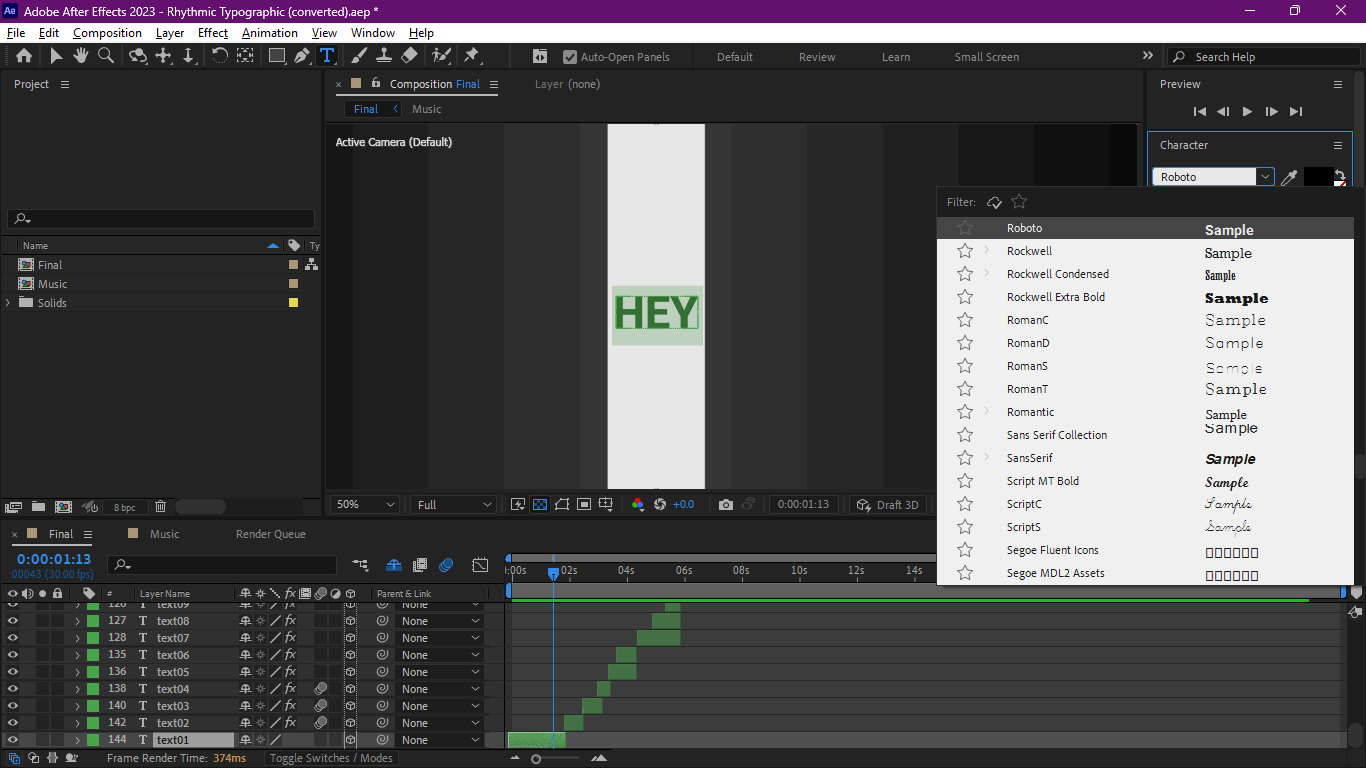Open the Animation menu
The width and height of the screenshot is (1366, 768).
tap(270, 33)
